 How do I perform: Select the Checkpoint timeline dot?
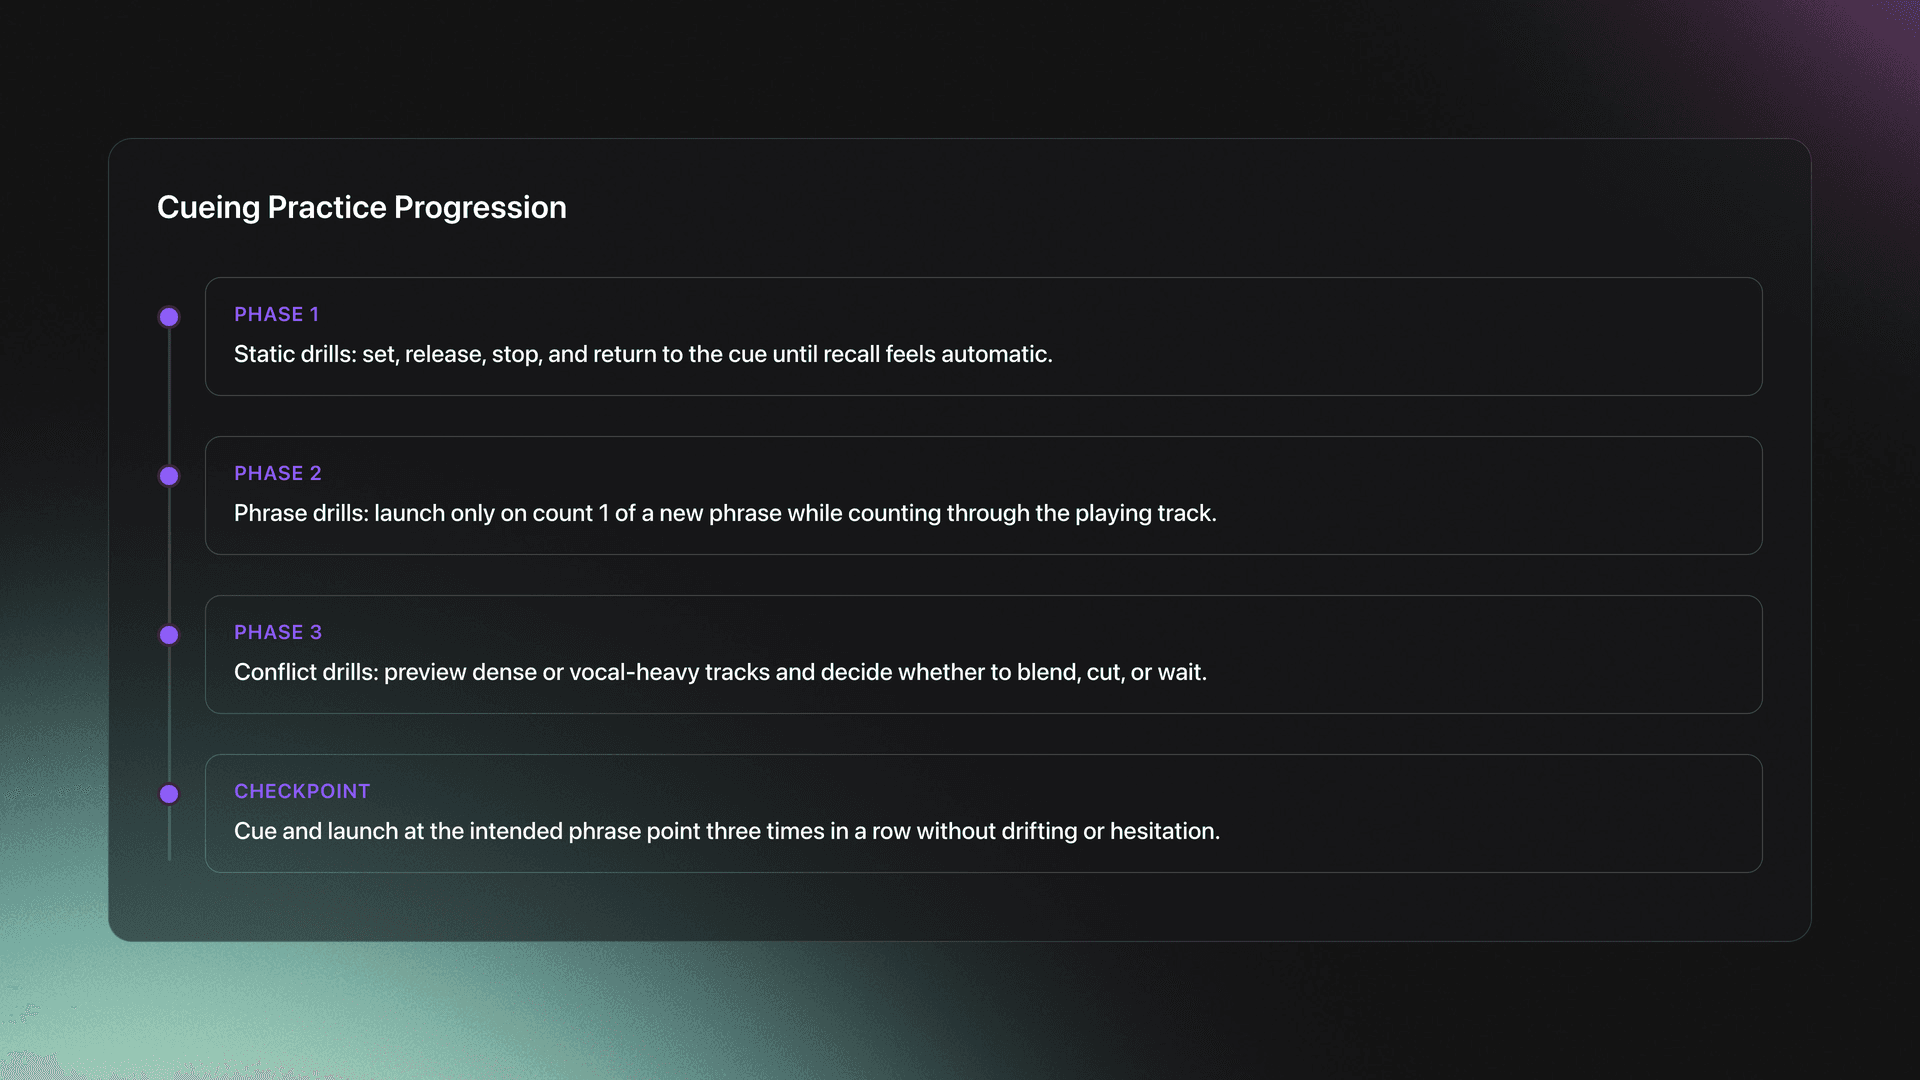point(169,794)
